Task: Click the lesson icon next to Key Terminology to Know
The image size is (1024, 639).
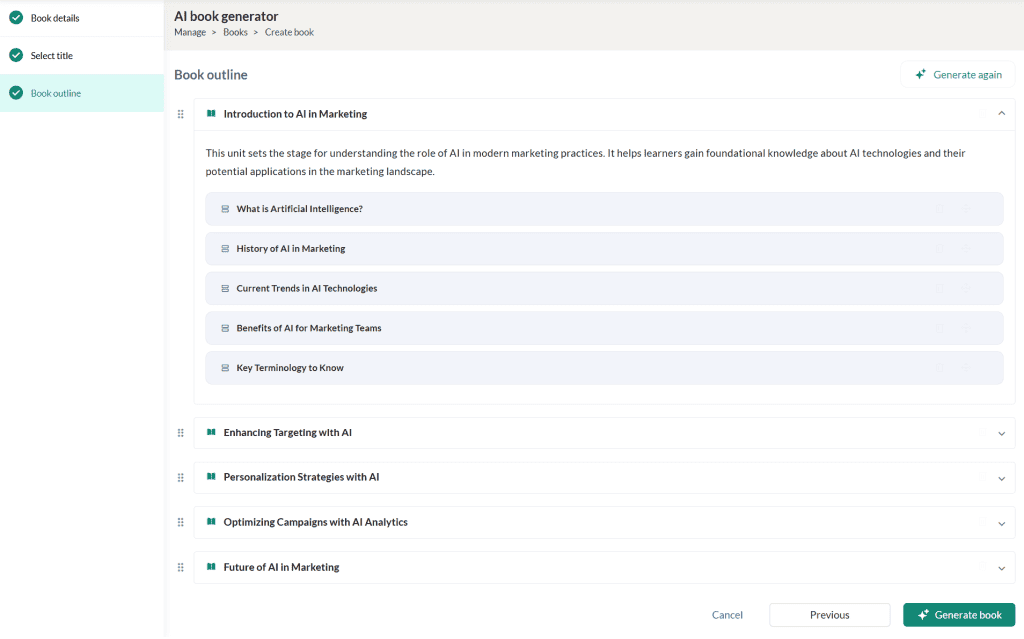Action: [225, 368]
